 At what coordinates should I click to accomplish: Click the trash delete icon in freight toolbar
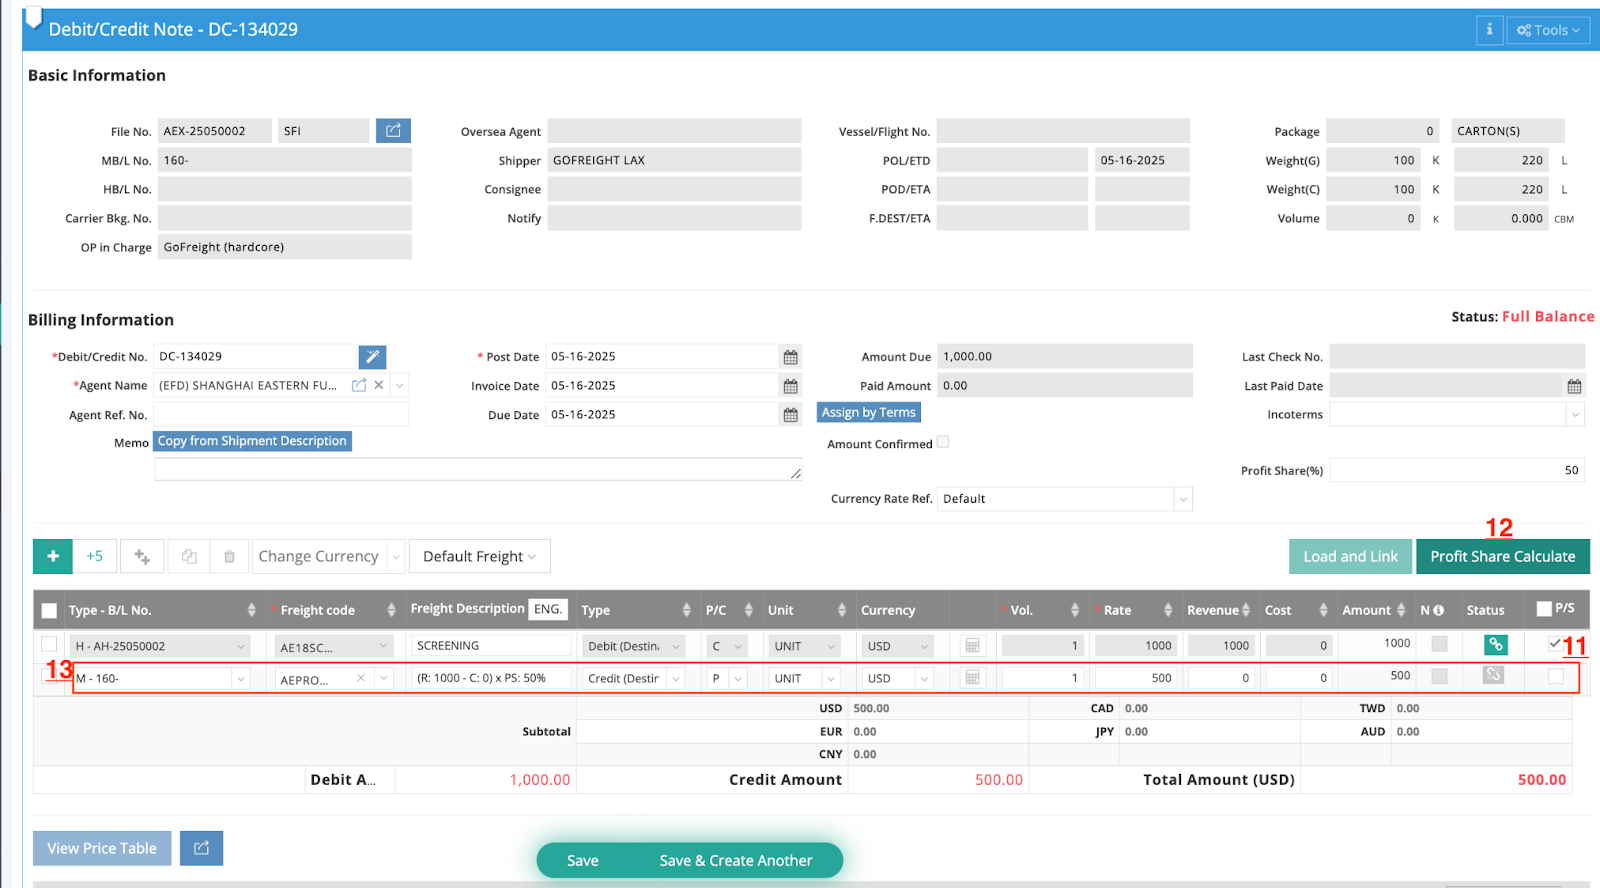point(229,557)
